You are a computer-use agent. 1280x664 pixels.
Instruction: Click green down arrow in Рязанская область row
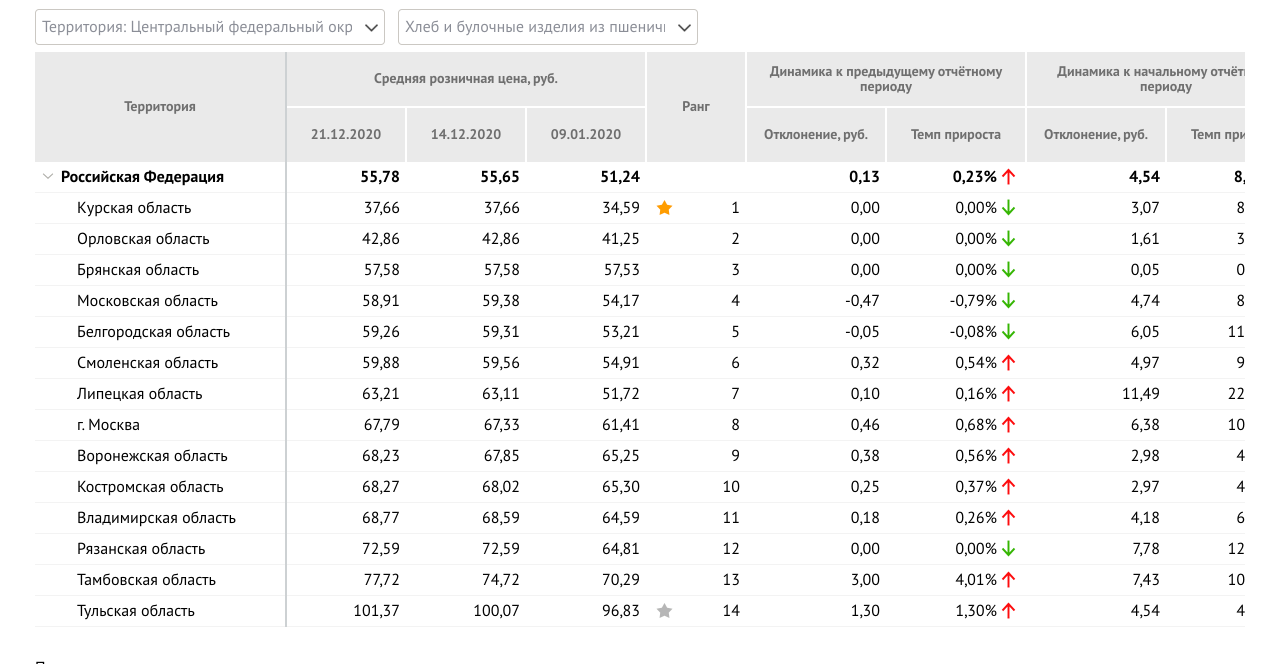click(x=1009, y=549)
